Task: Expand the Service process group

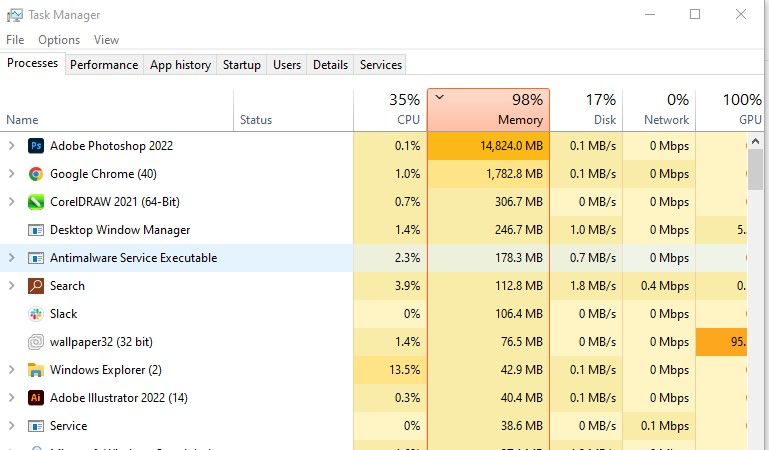Action: point(12,425)
